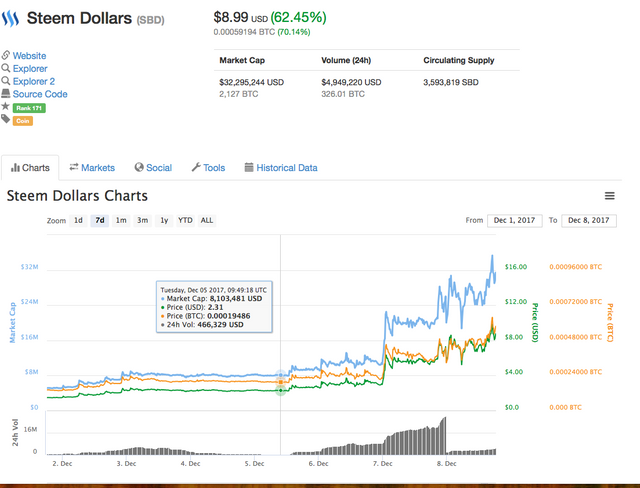The image size is (640, 488).
Task: Click the exchange arrows icon on Markets tab
Action: point(73,167)
